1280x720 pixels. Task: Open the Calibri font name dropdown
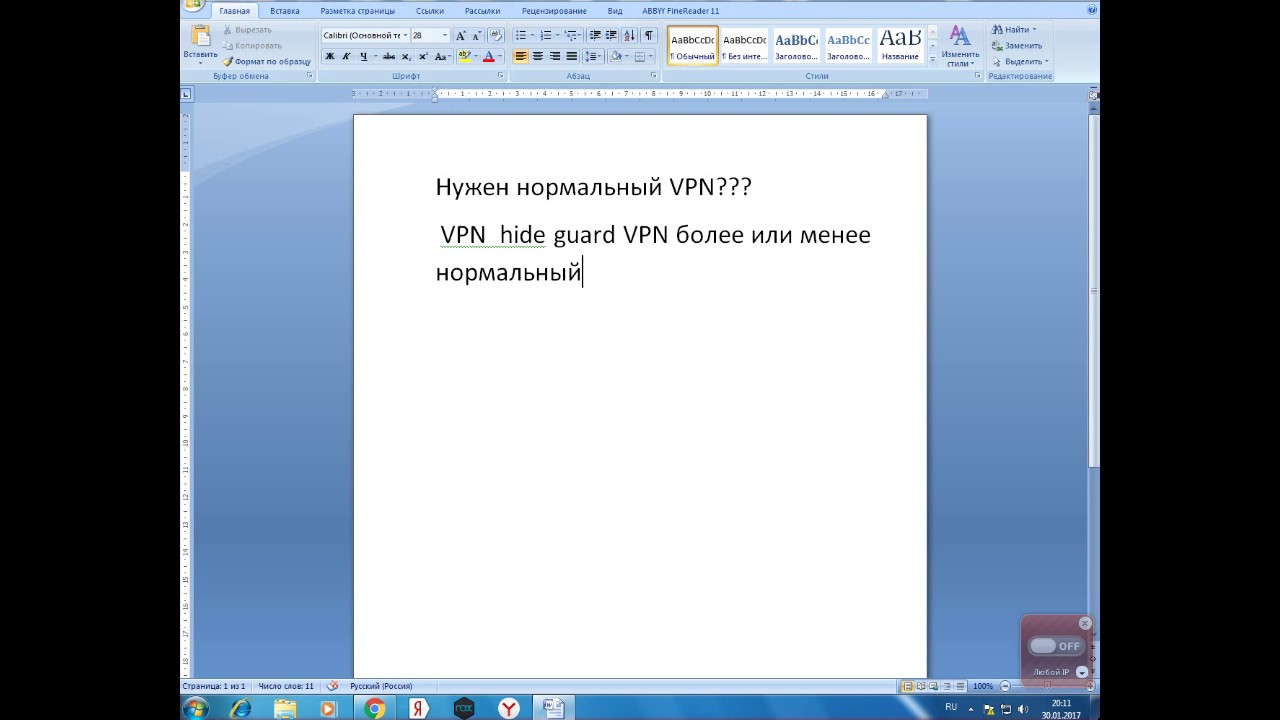click(405, 35)
